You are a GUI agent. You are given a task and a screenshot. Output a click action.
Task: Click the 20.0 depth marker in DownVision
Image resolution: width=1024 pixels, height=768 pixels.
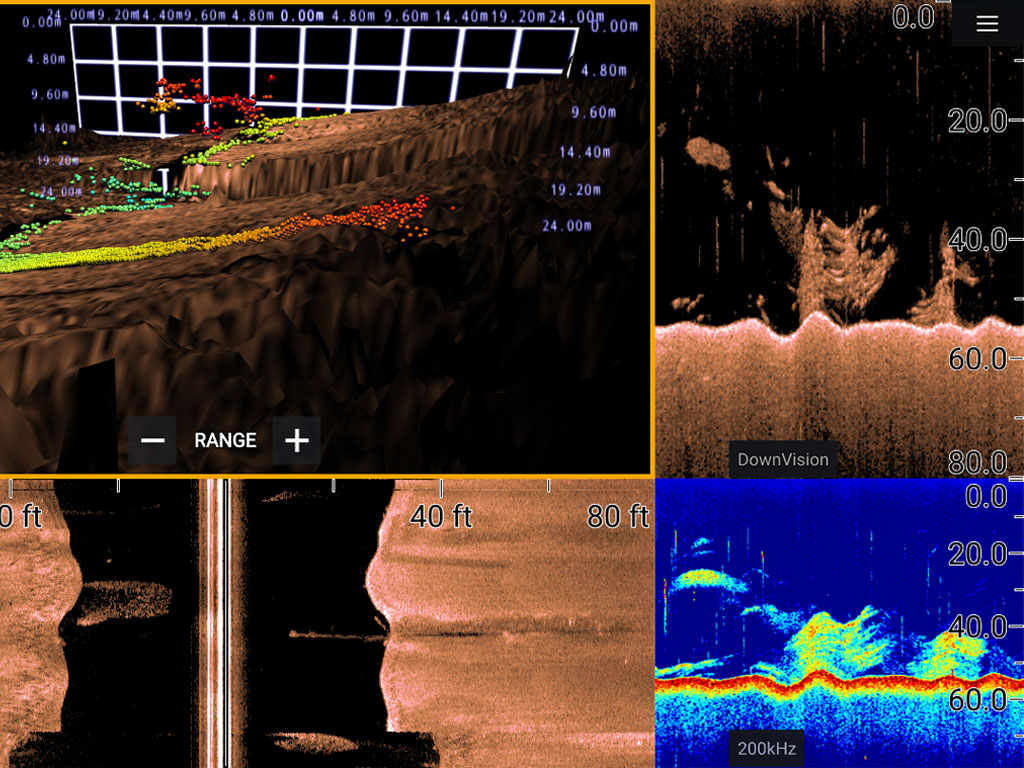(977, 121)
